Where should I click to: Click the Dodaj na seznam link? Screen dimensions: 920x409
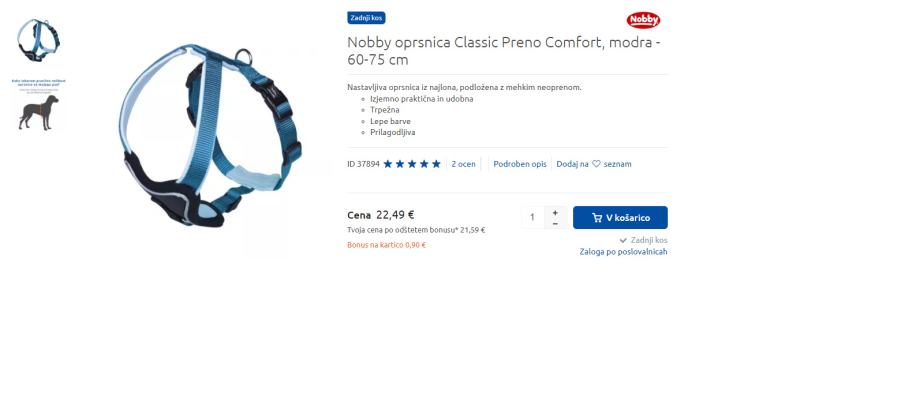point(594,164)
